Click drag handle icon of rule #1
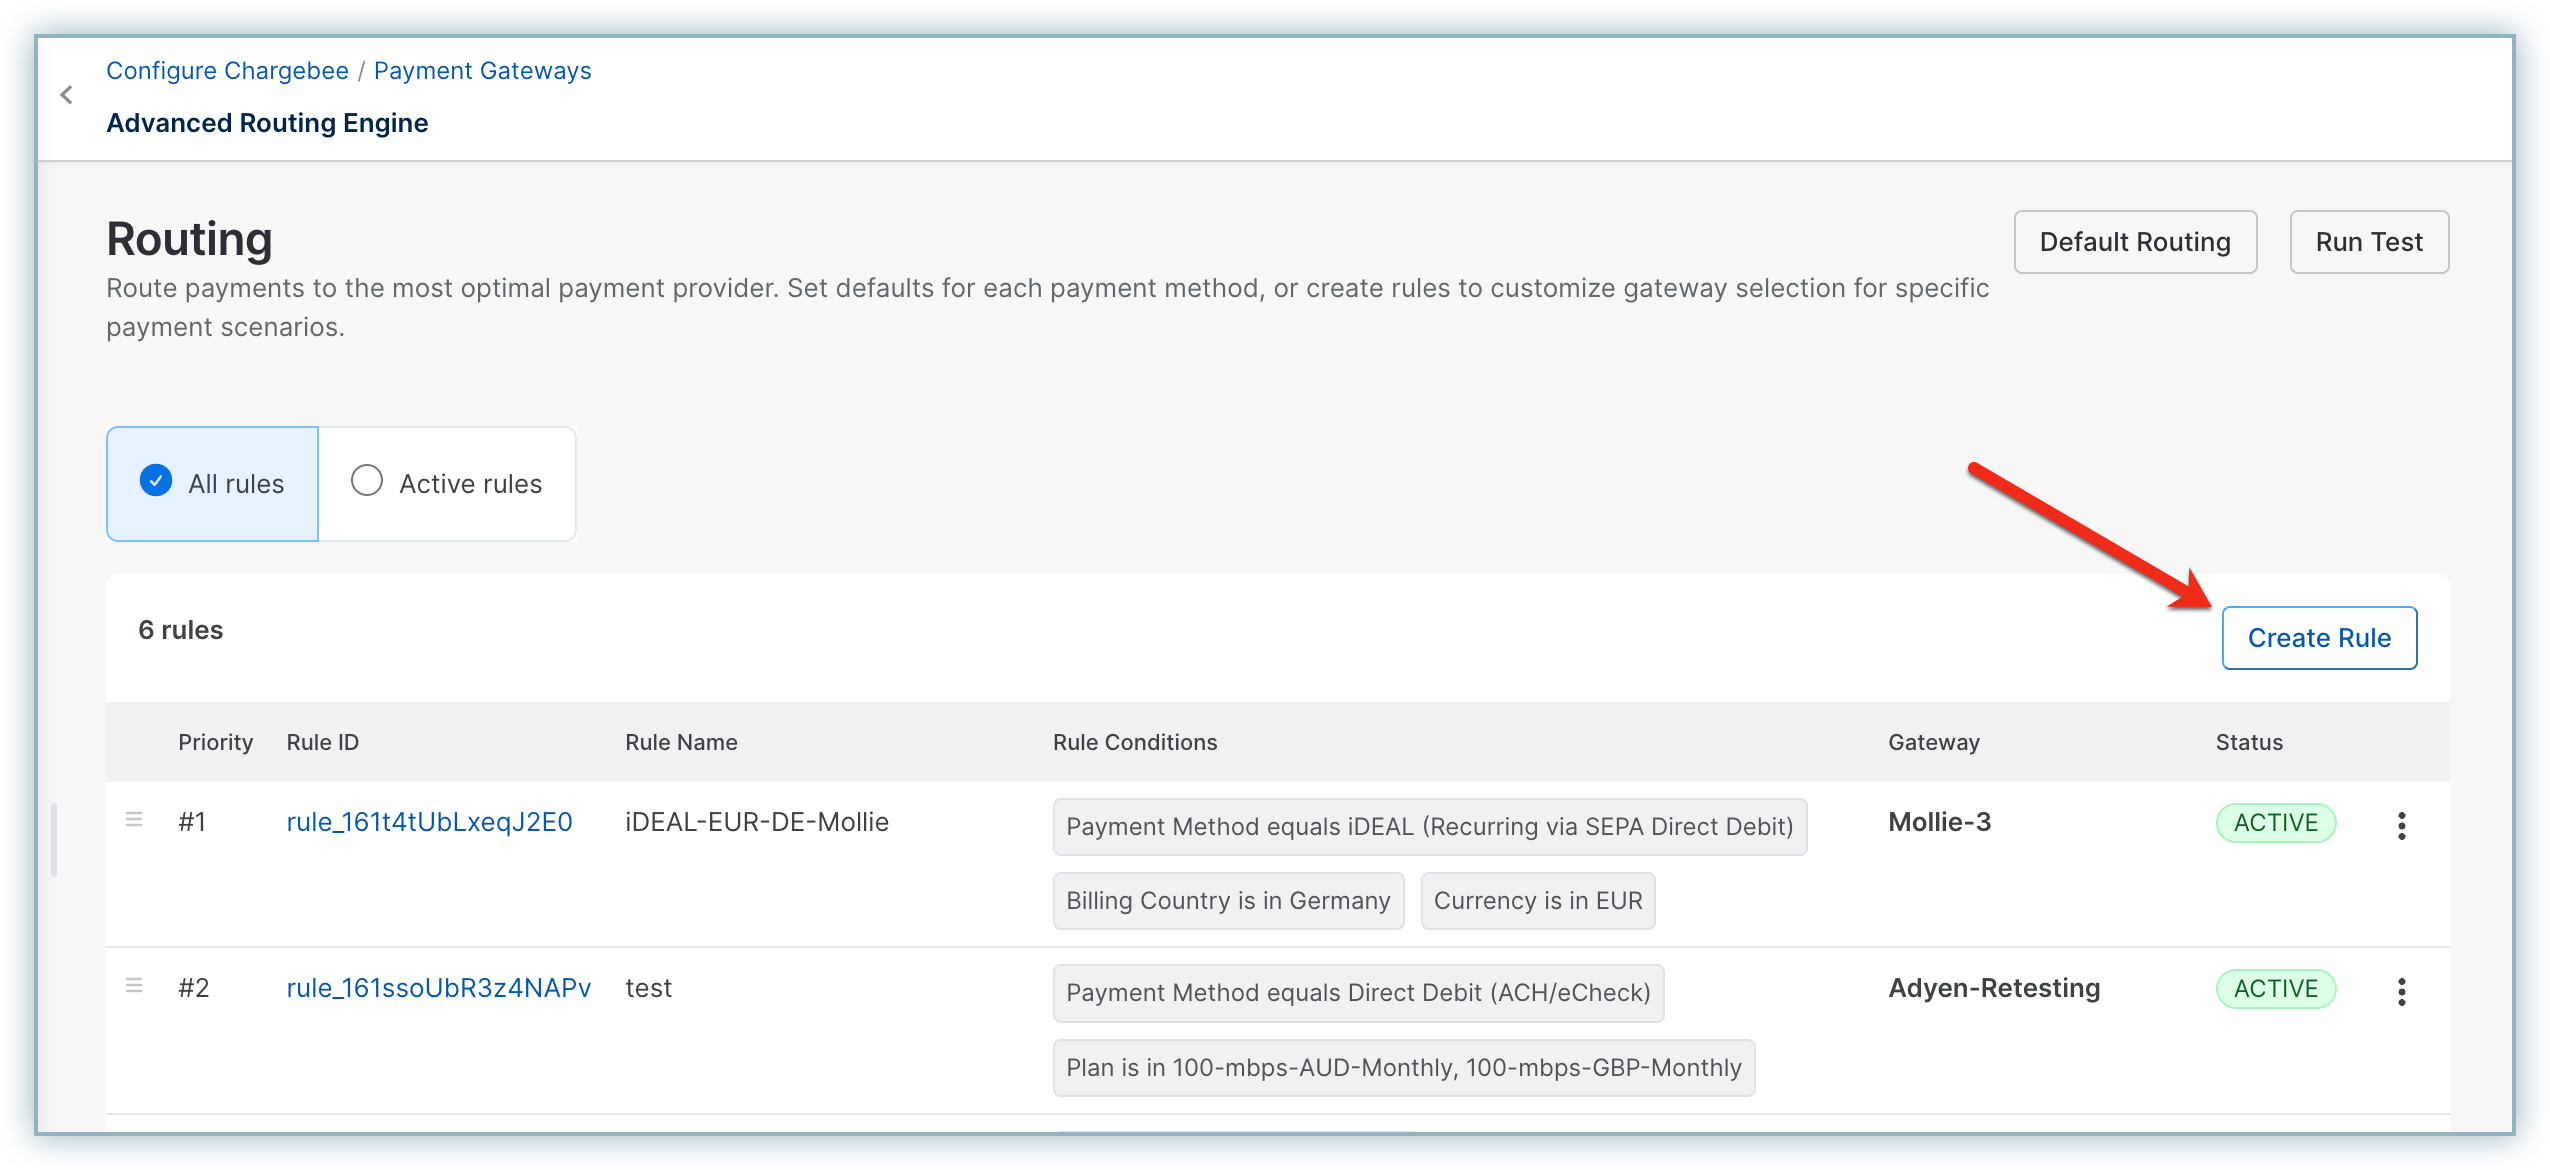The height and width of the screenshot is (1170, 2550). coord(134,820)
